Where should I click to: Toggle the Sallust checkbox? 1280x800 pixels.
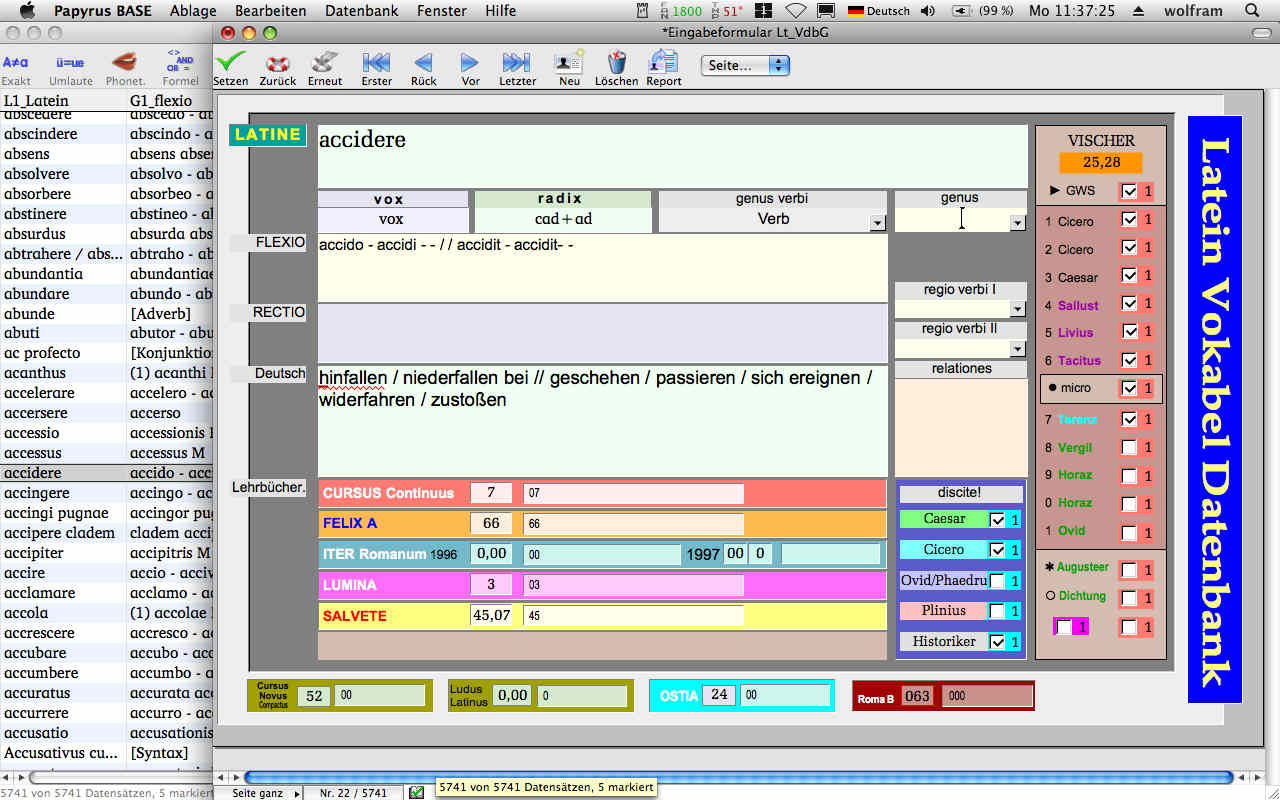1129,304
